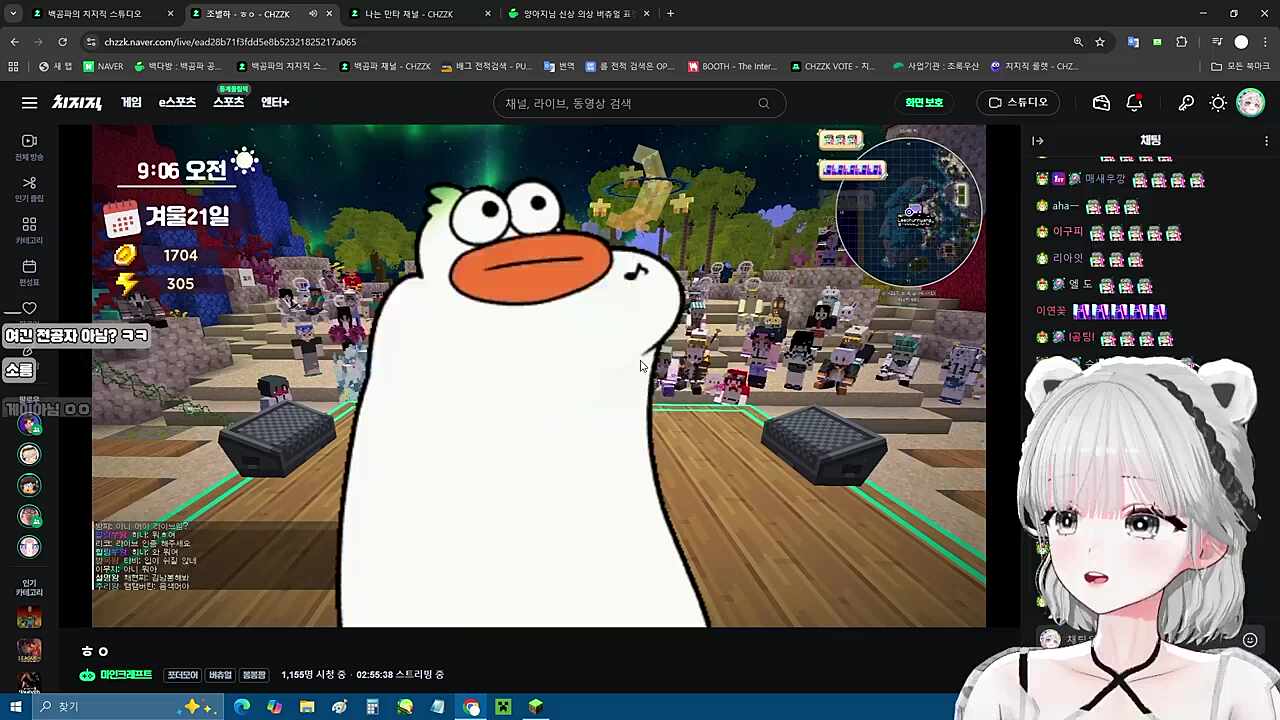Viewport: 1280px width, 720px height.
Task: Focus the channel and live search field
Action: (x=628, y=103)
